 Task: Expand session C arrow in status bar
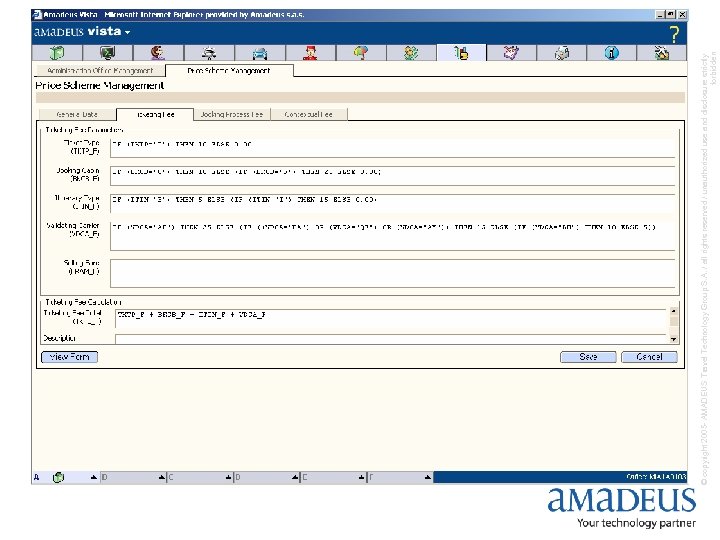[x=228, y=478]
